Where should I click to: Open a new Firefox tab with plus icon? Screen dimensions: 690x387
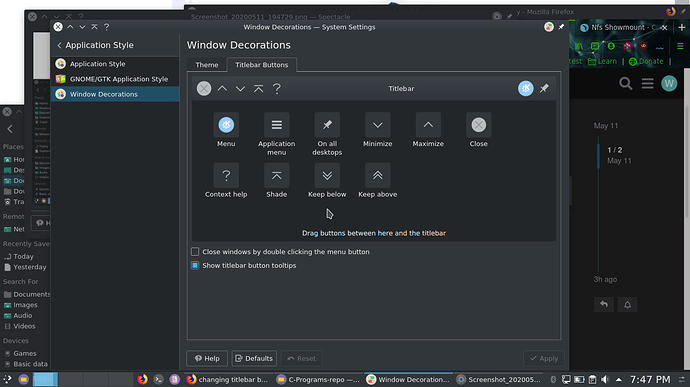682,27
